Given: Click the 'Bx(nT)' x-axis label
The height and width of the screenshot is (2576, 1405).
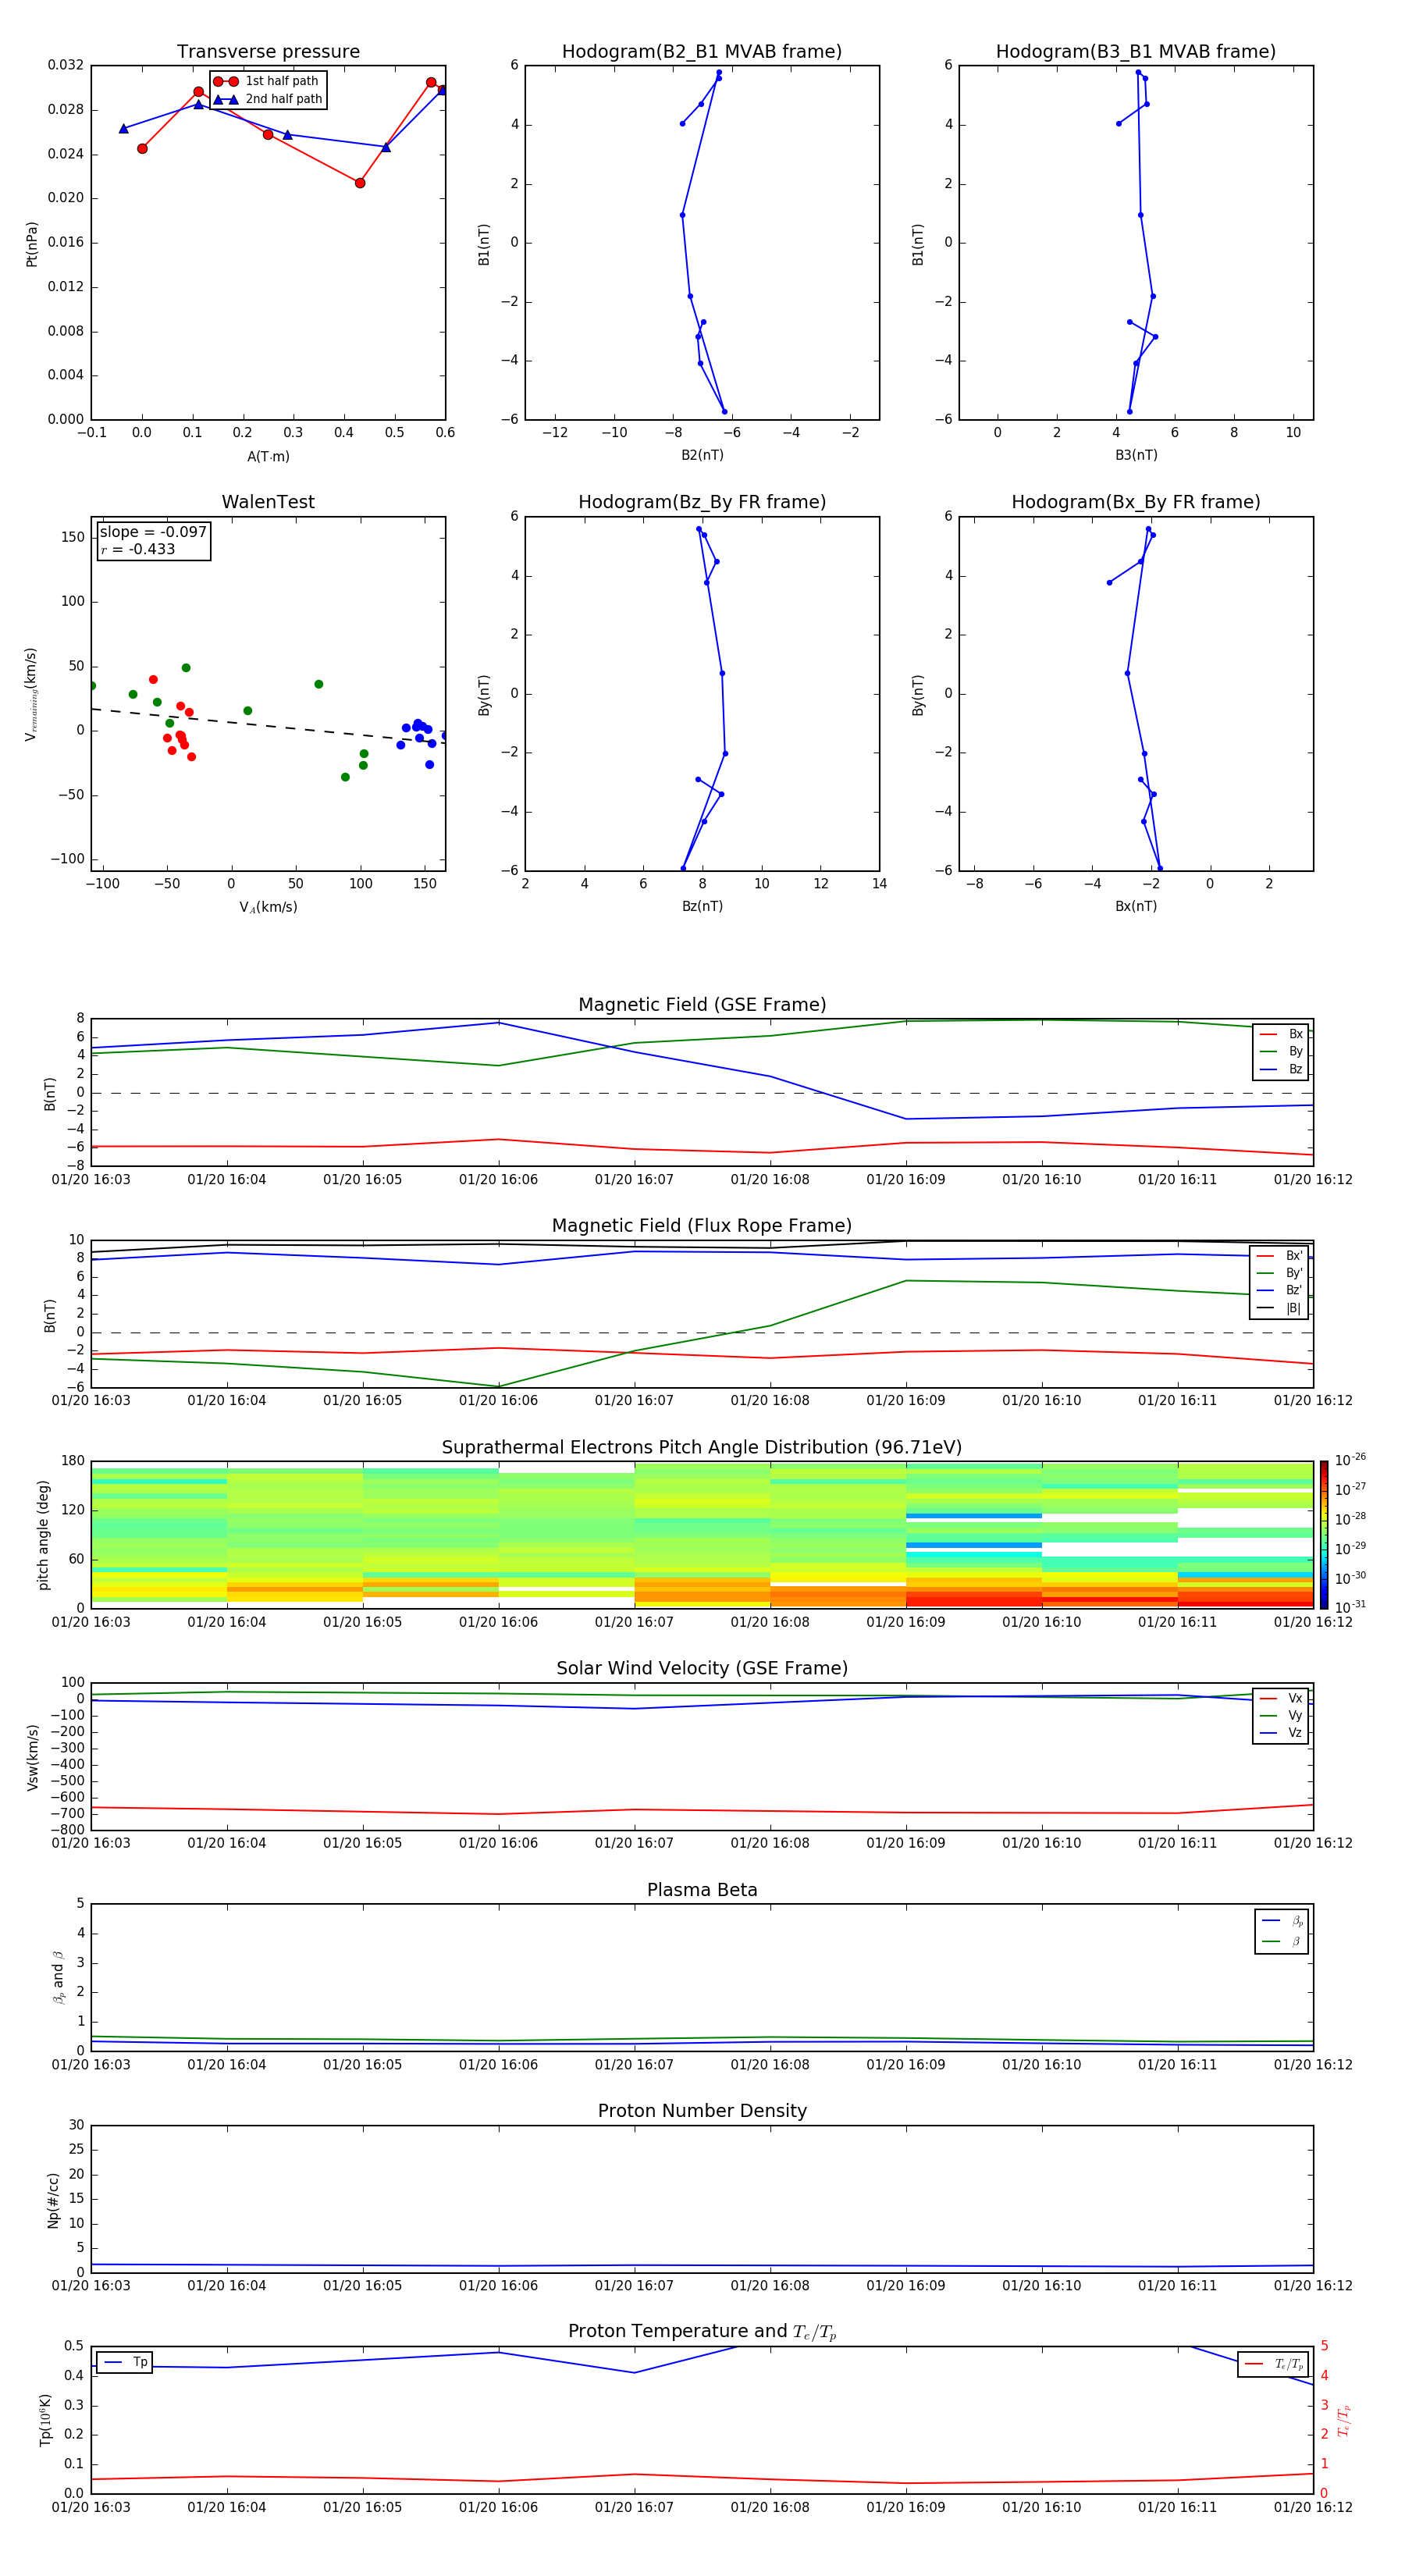Looking at the screenshot, I should click(x=1136, y=906).
